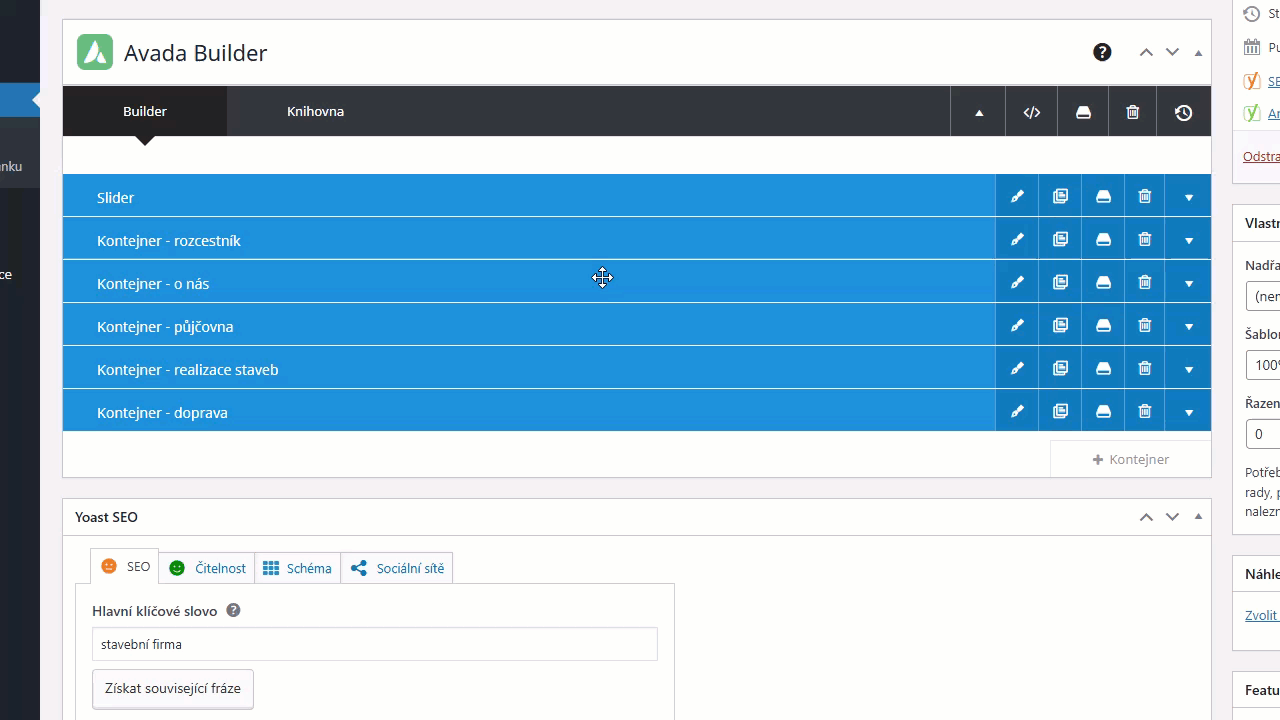The height and width of the screenshot is (720, 1280).
Task: Clone the Kontejner - doprava container
Action: [1060, 412]
